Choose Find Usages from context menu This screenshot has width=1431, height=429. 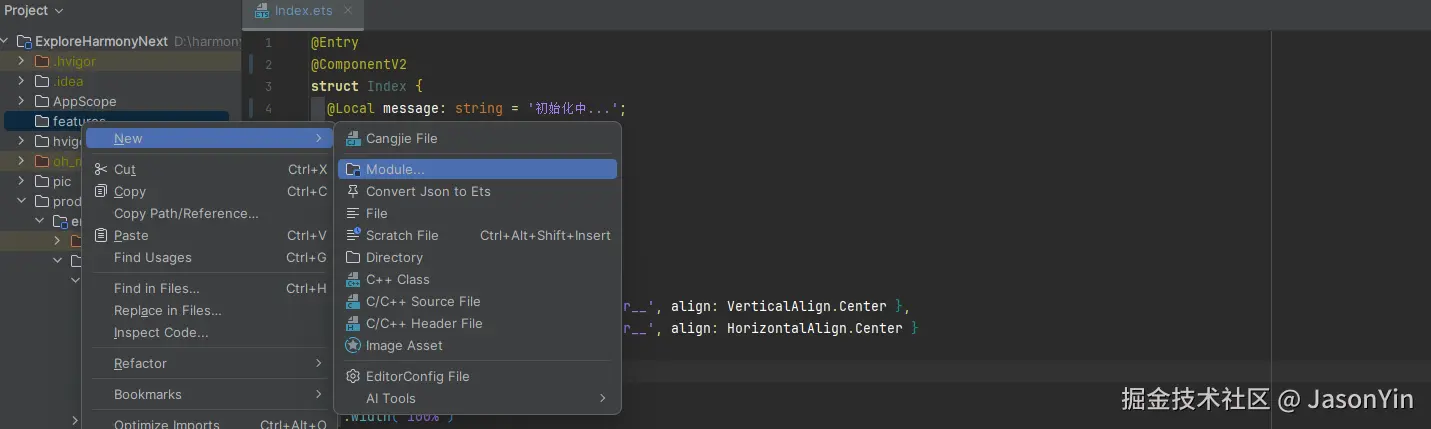pyautogui.click(x=152, y=258)
